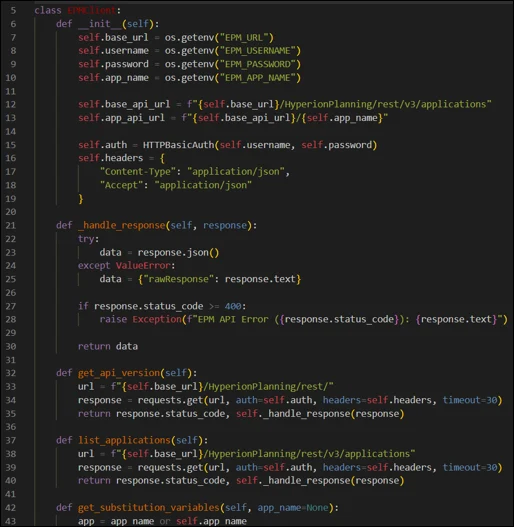Click response.json() on line 23
514x527 pixels.
coord(178,252)
